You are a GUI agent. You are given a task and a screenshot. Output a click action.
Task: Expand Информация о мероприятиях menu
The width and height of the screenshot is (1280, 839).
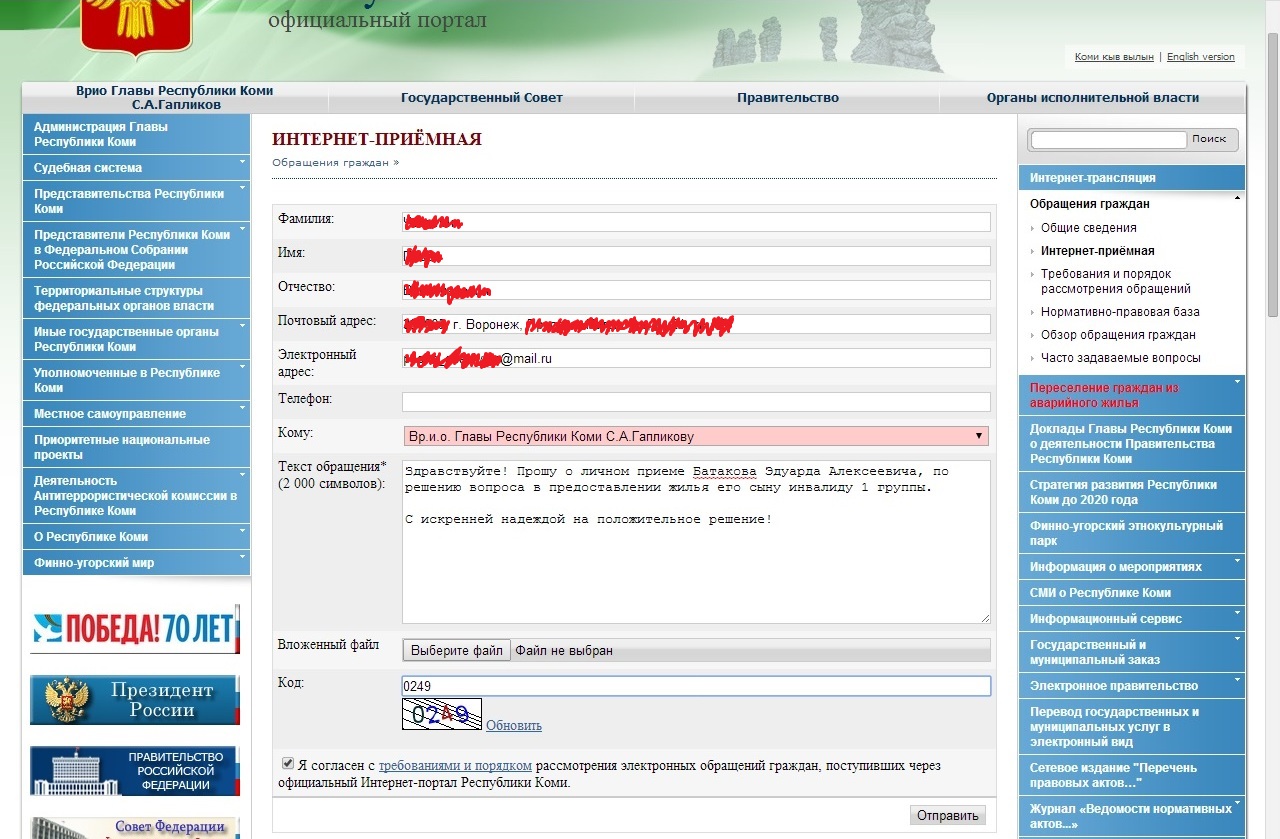pos(1132,567)
